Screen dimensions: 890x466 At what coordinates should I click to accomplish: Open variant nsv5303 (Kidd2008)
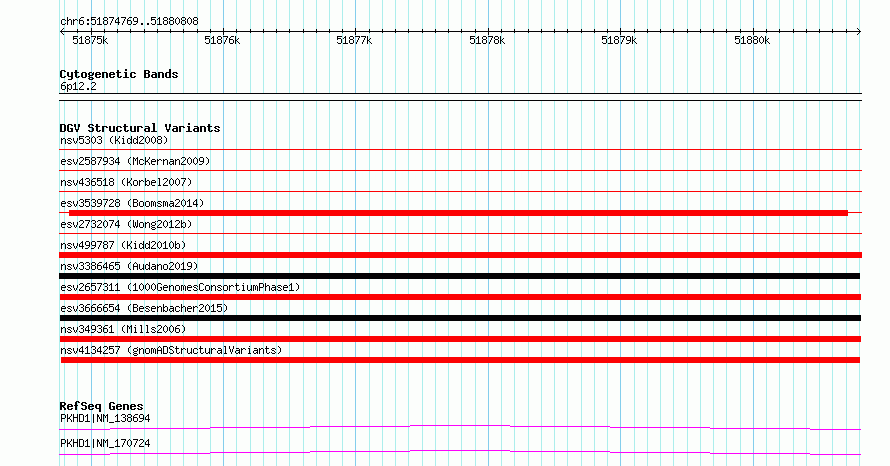coord(114,140)
